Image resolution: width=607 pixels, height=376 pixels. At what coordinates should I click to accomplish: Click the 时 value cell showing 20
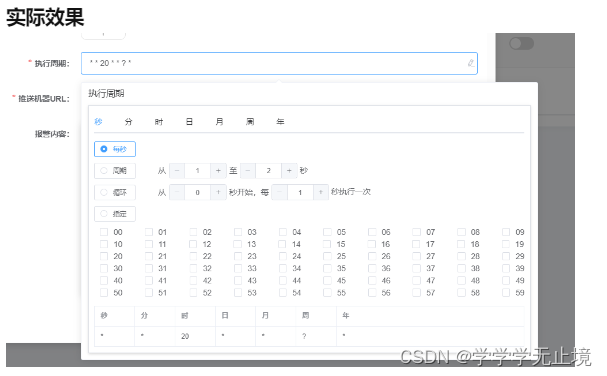195,336
